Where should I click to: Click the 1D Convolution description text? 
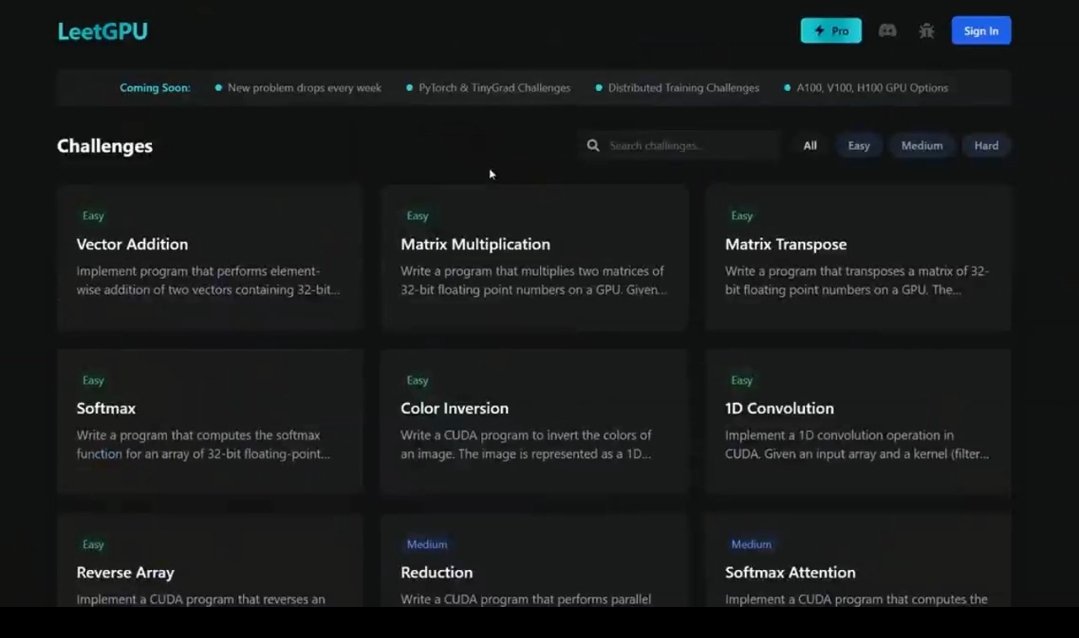[857, 445]
